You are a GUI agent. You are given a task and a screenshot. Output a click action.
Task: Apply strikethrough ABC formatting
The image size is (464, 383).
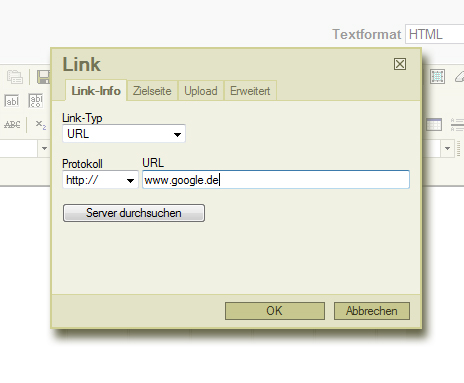point(12,125)
